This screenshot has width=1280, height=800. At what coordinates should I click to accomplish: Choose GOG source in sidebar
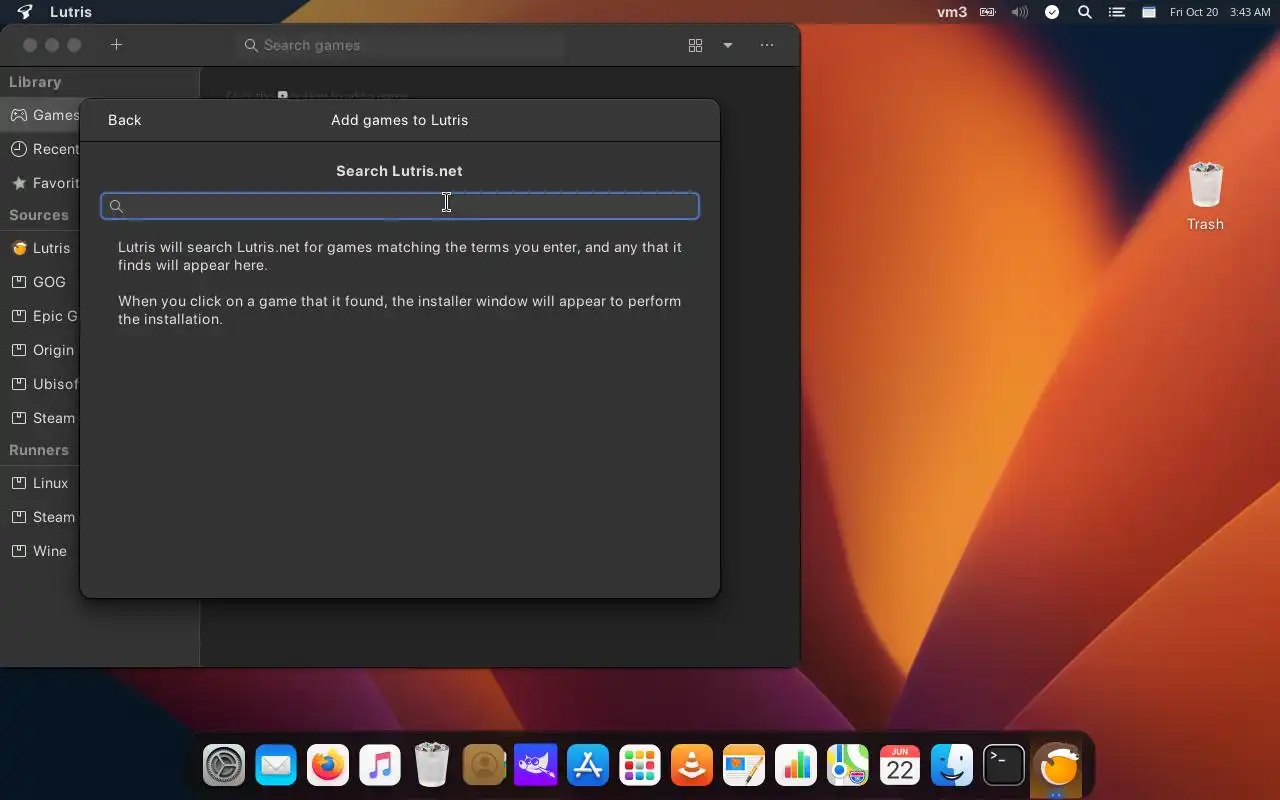[41, 282]
